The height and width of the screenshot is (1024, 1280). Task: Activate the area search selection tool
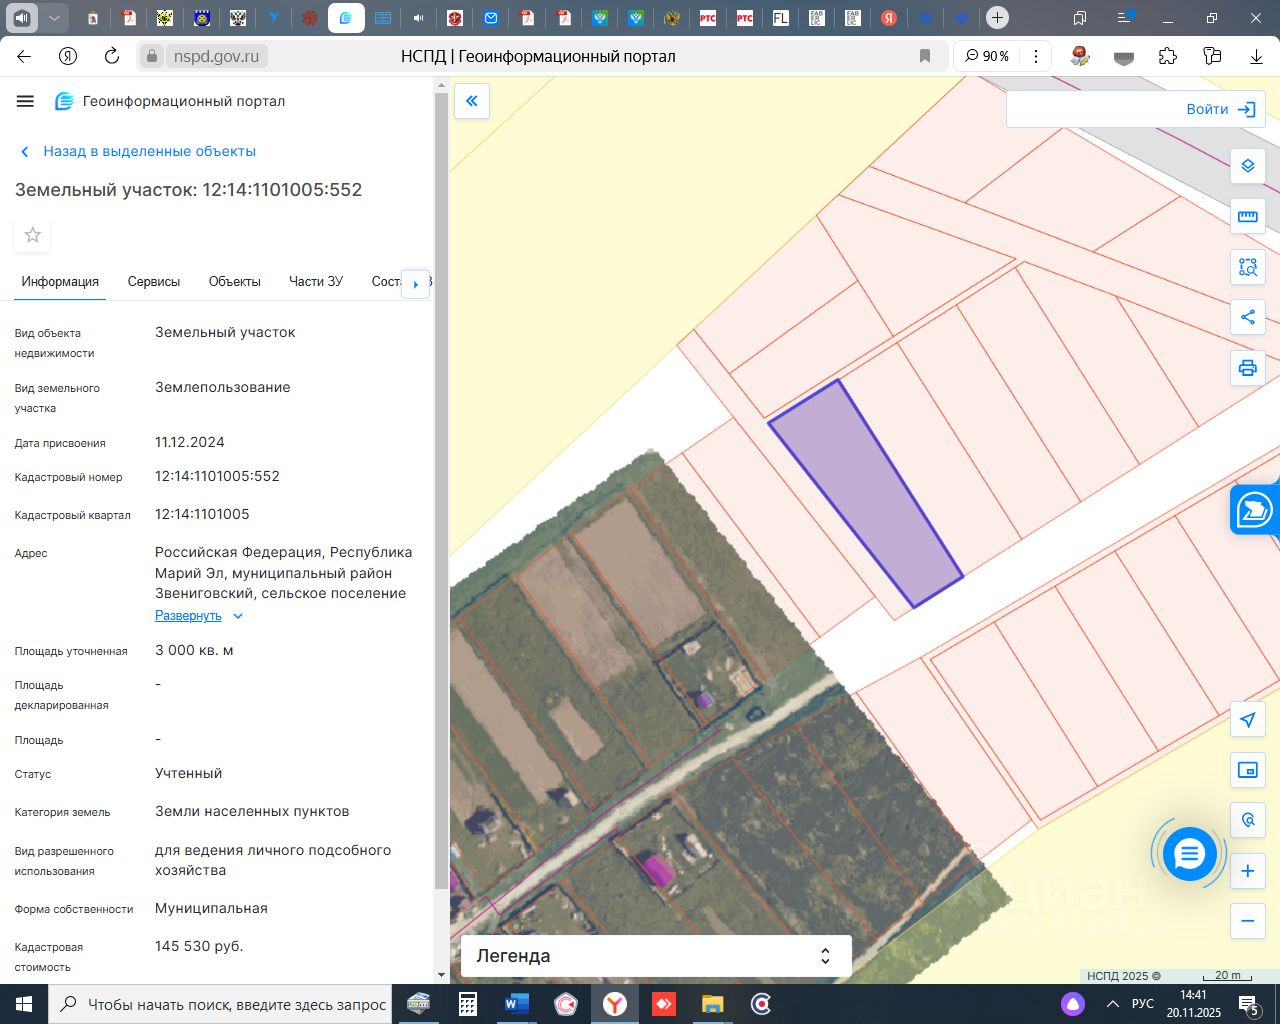pyautogui.click(x=1247, y=267)
